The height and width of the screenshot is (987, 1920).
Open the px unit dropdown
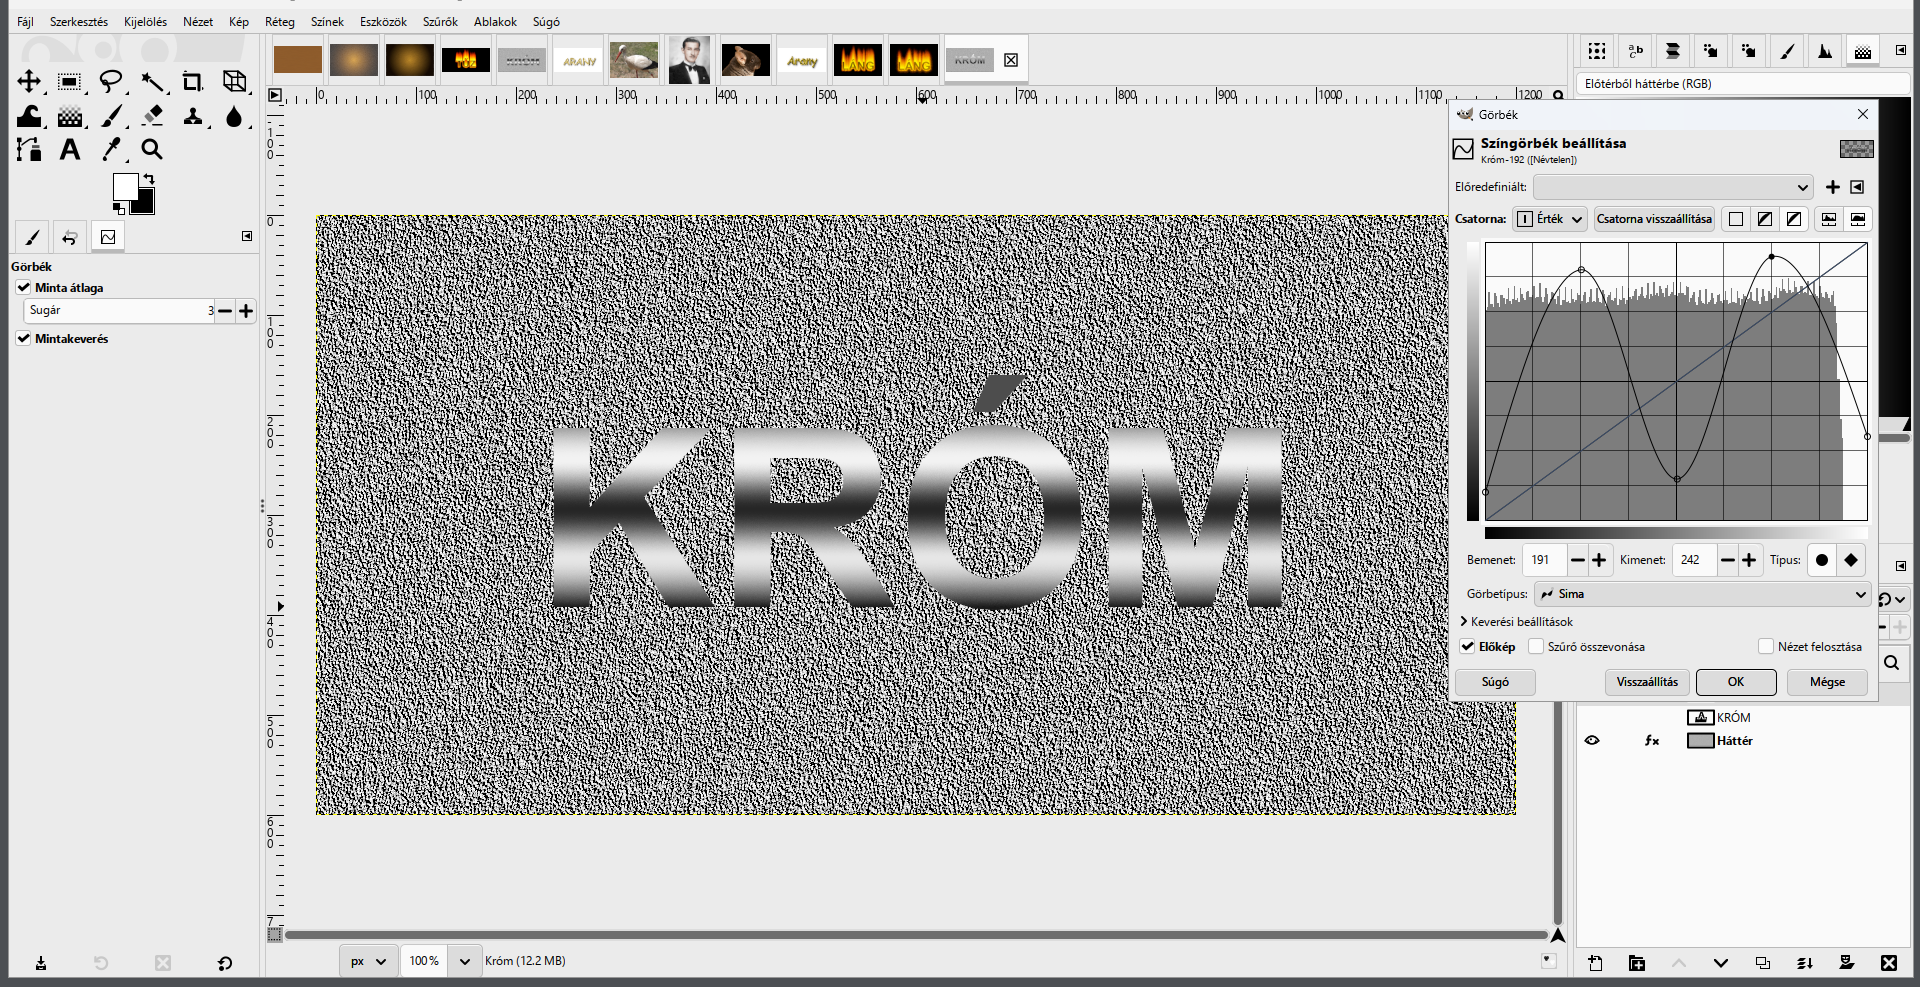[367, 961]
